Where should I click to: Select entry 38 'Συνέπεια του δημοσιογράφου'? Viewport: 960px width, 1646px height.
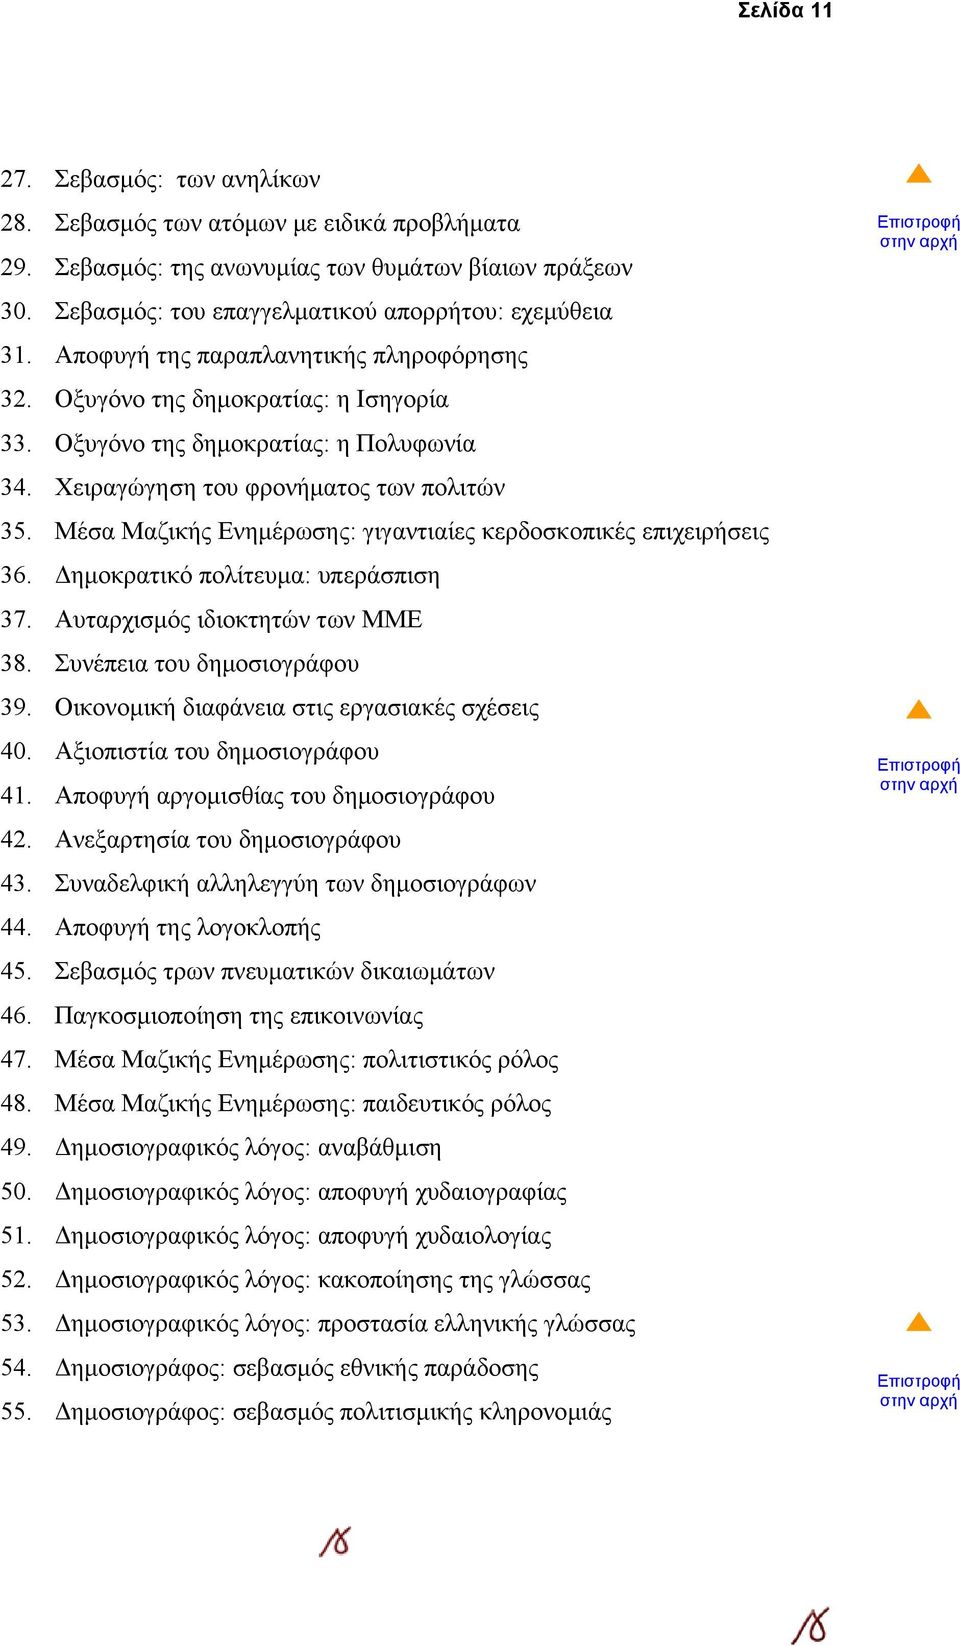pos(206,664)
